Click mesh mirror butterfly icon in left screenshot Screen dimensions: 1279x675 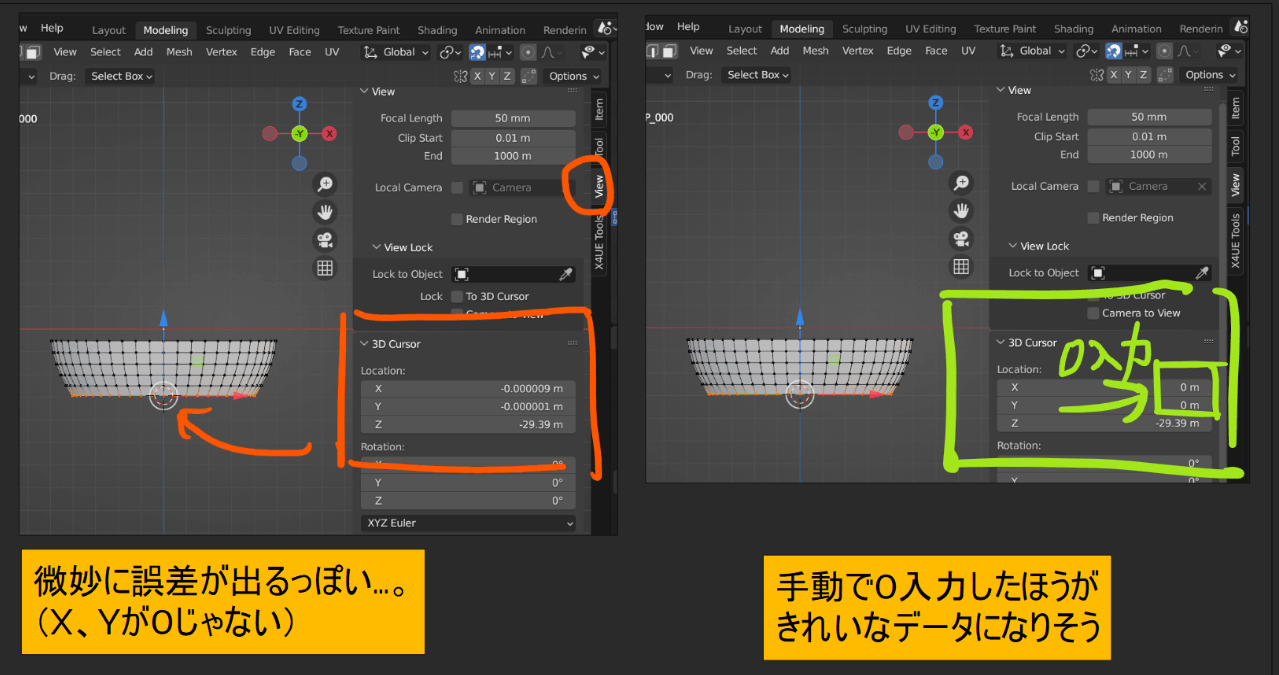pyautogui.click(x=461, y=76)
